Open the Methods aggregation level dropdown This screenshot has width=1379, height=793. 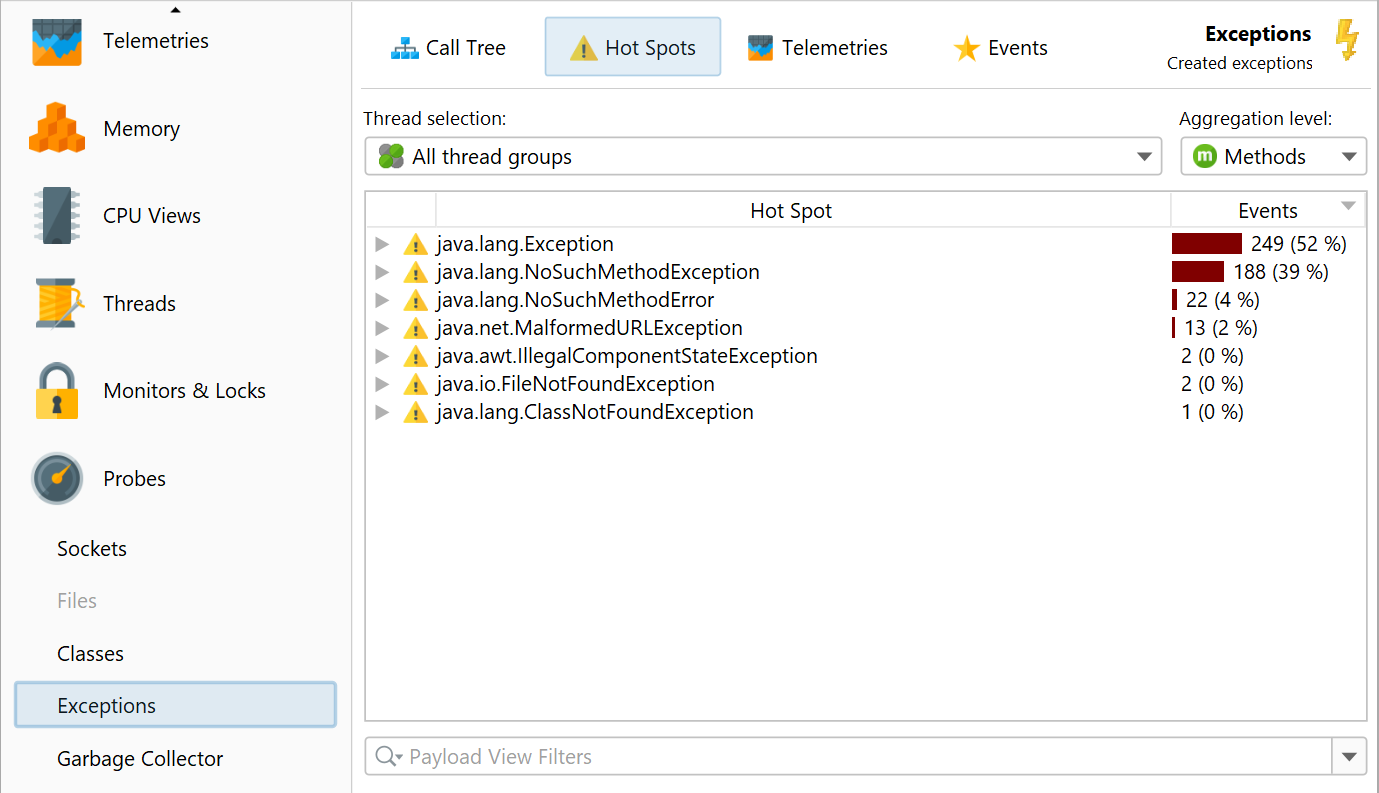pyautogui.click(x=1272, y=157)
